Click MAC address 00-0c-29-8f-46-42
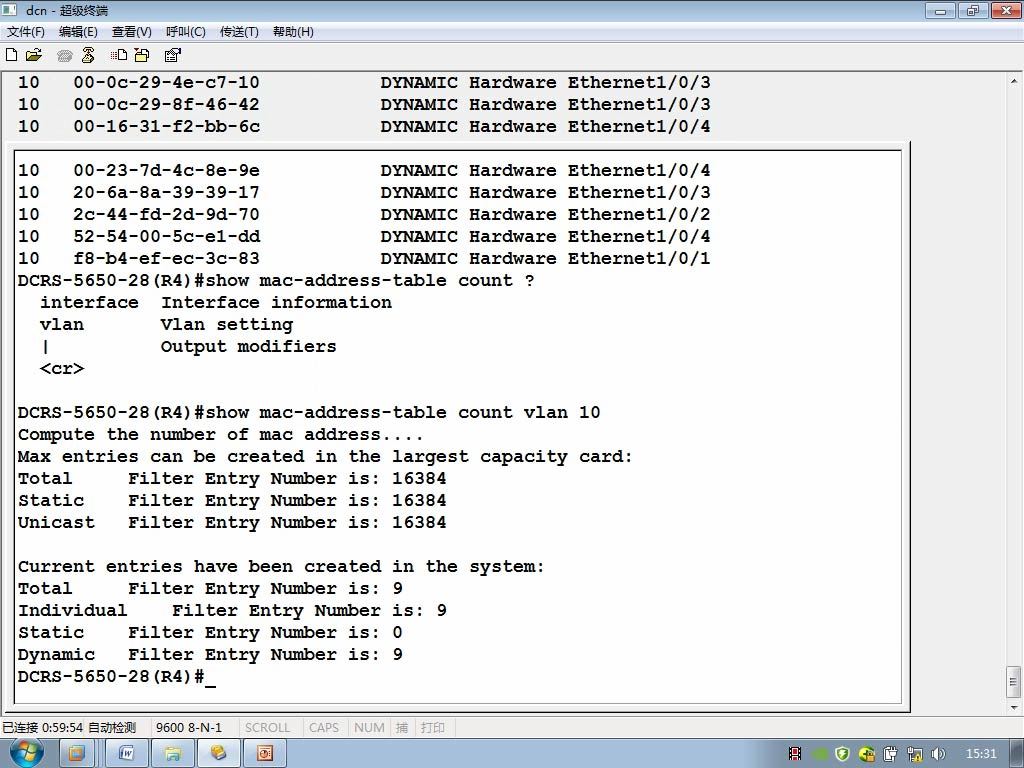1024x768 pixels. tap(167, 104)
